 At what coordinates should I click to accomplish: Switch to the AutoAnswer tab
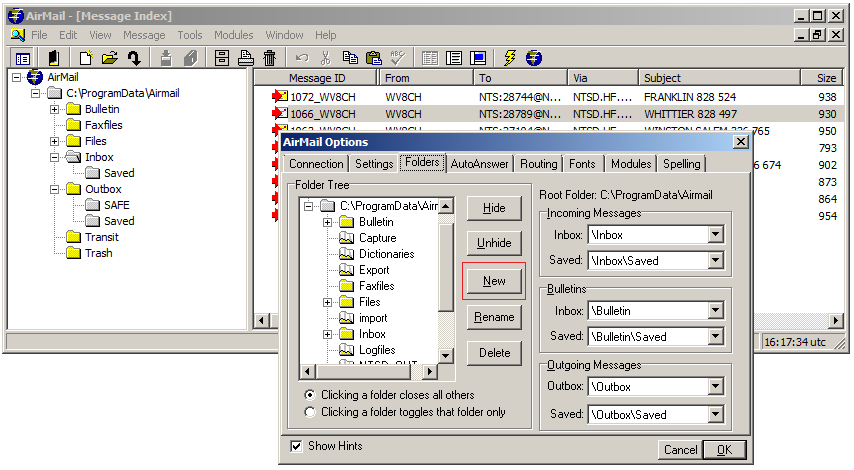pos(479,164)
